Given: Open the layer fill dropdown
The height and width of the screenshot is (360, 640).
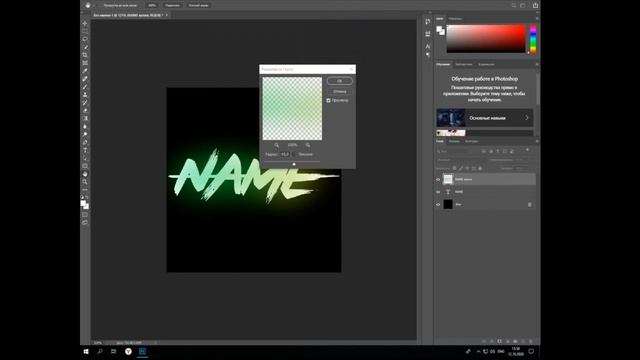Looking at the screenshot, I should pos(521,168).
